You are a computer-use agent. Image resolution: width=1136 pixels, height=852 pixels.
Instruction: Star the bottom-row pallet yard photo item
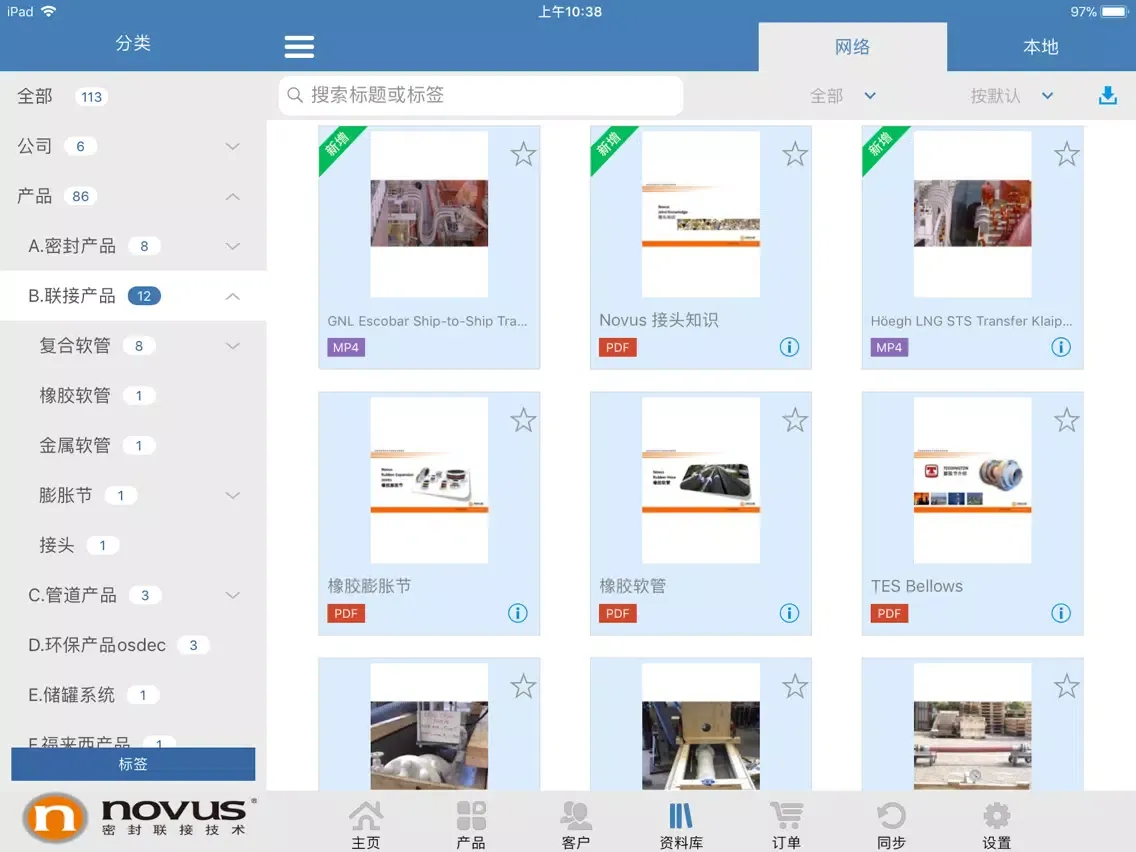tap(1066, 686)
